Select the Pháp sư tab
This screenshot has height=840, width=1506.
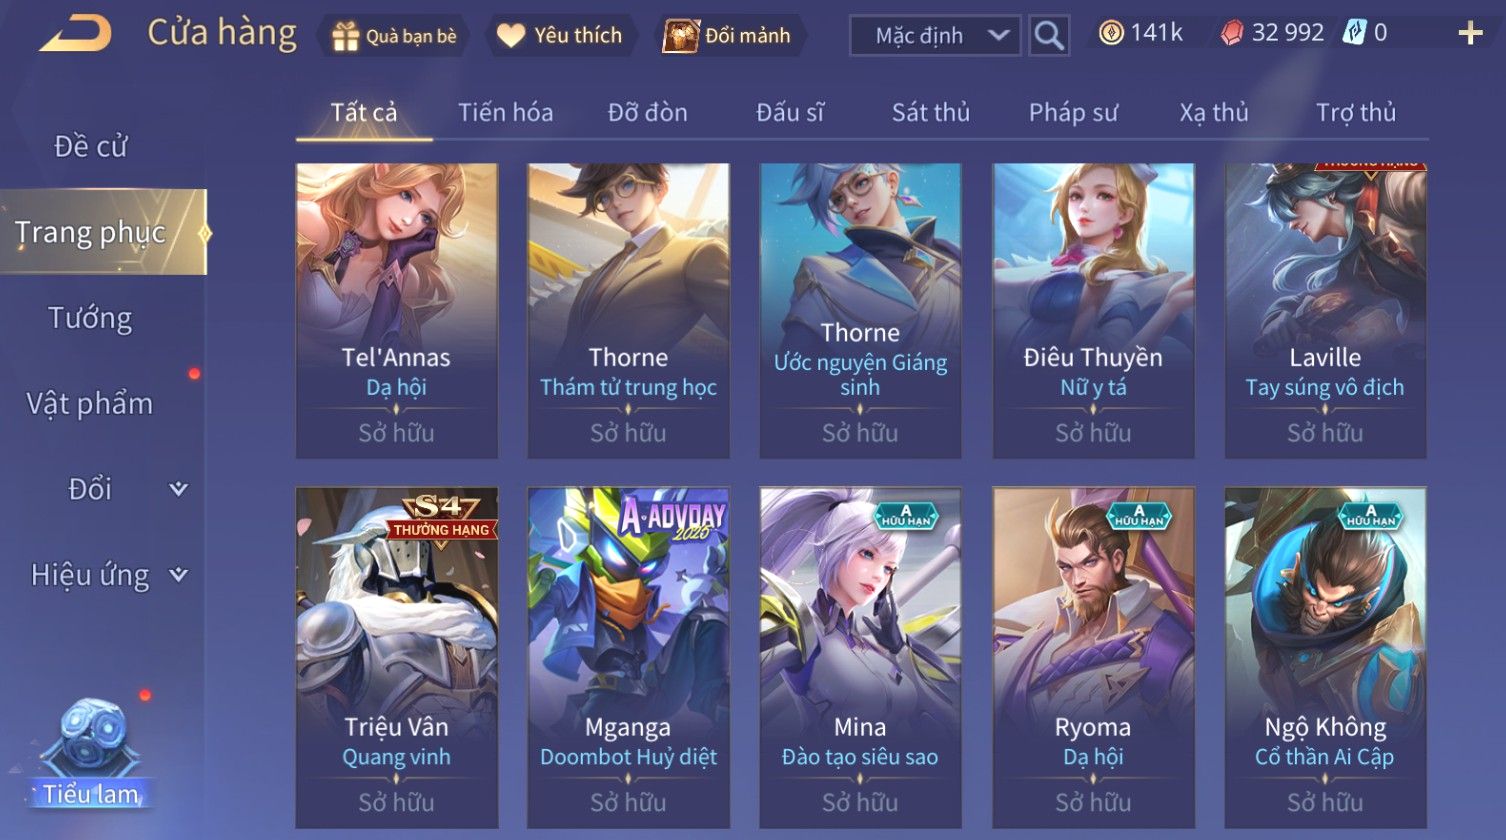coord(1073,113)
